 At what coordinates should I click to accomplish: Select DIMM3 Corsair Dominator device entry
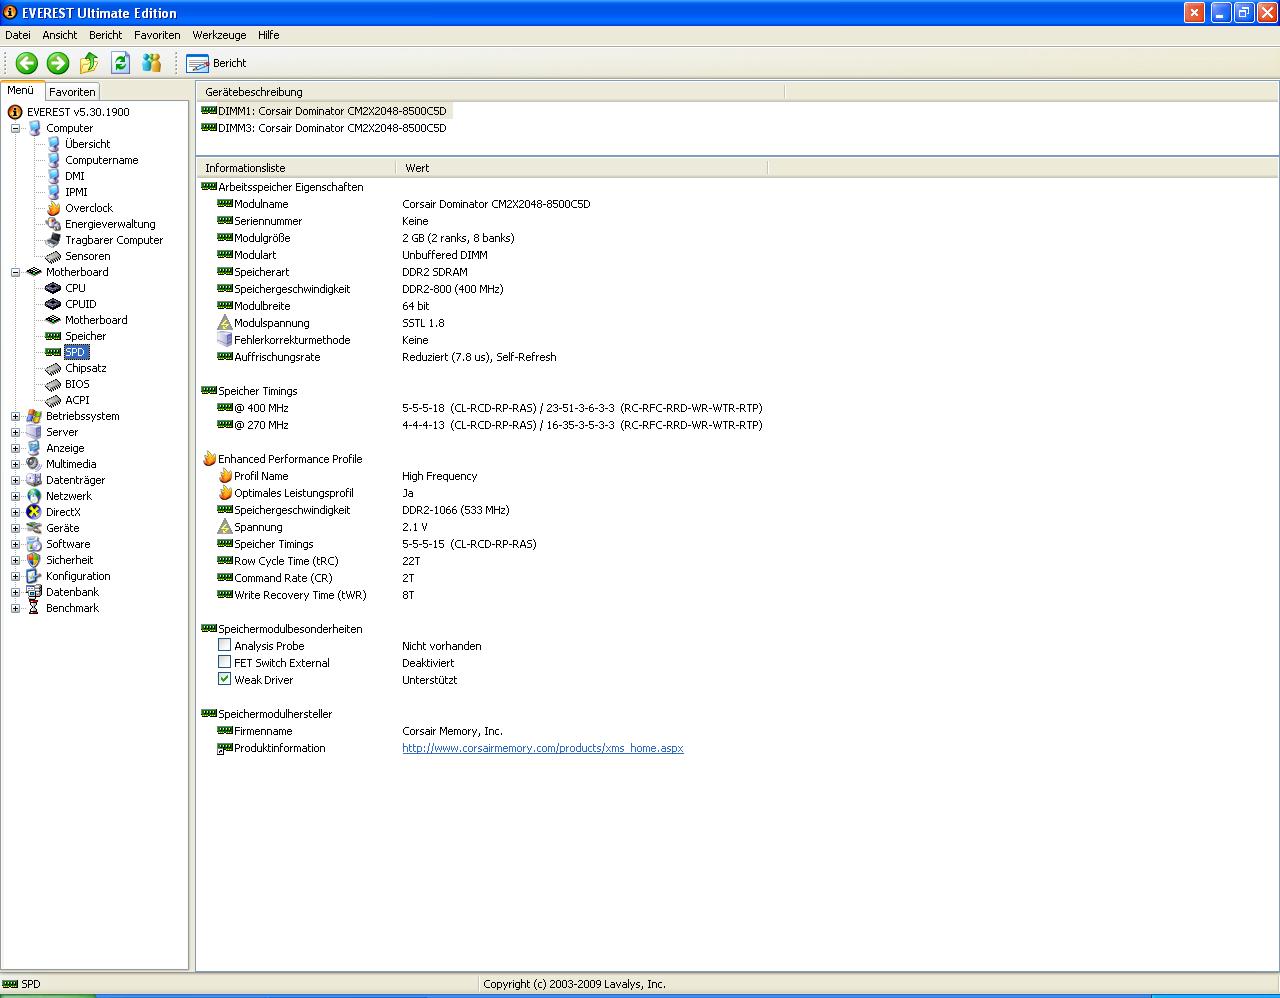[332, 128]
